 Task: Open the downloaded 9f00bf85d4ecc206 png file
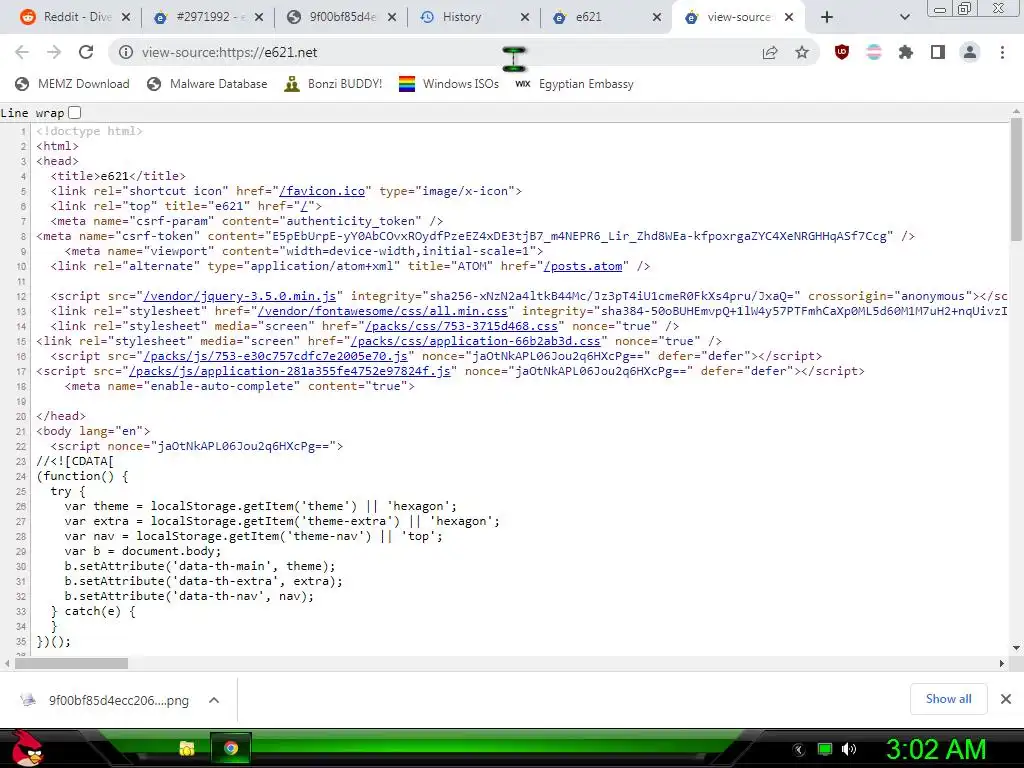[x=106, y=700]
